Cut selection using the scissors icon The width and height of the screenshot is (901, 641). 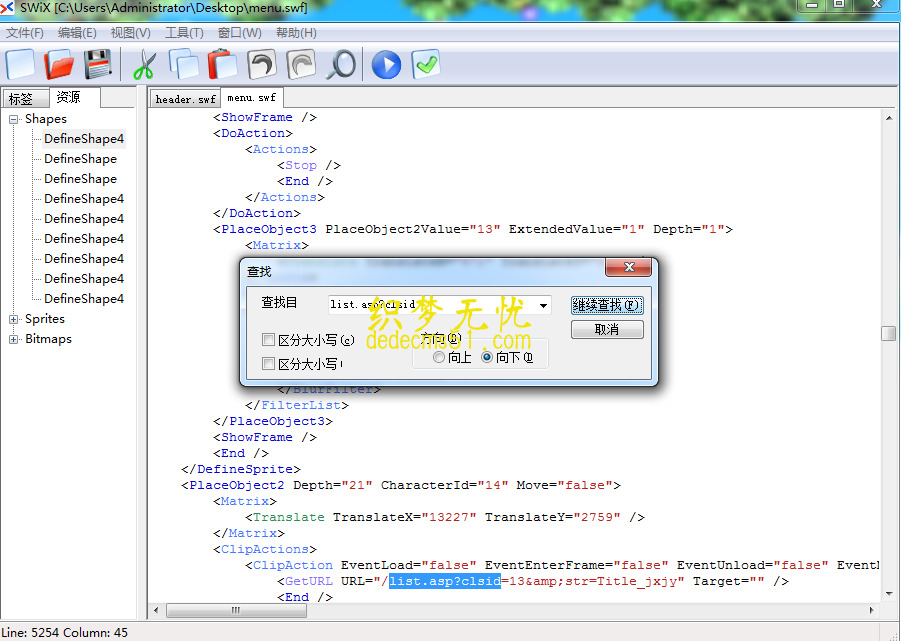(143, 64)
